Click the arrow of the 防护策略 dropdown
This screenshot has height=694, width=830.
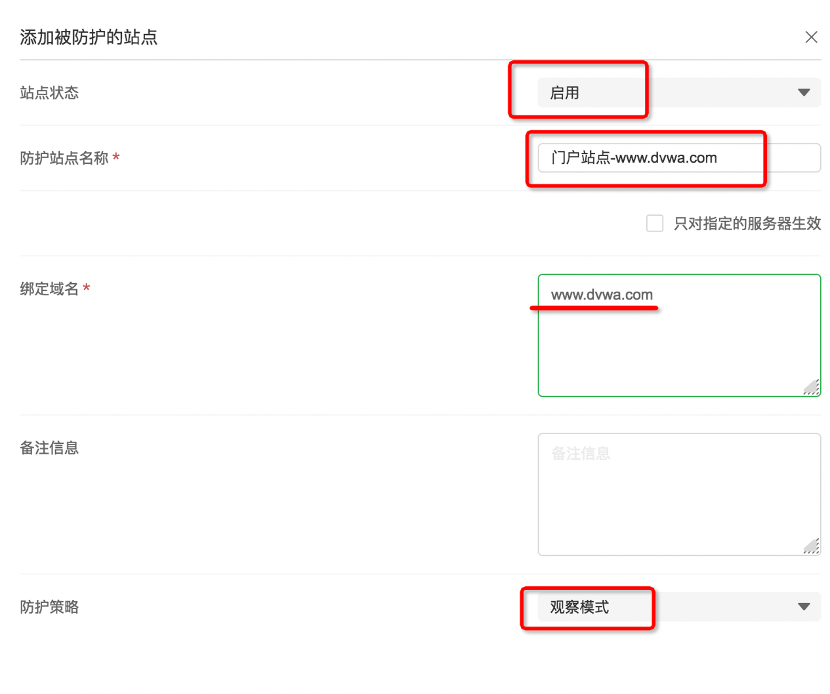pos(804,606)
